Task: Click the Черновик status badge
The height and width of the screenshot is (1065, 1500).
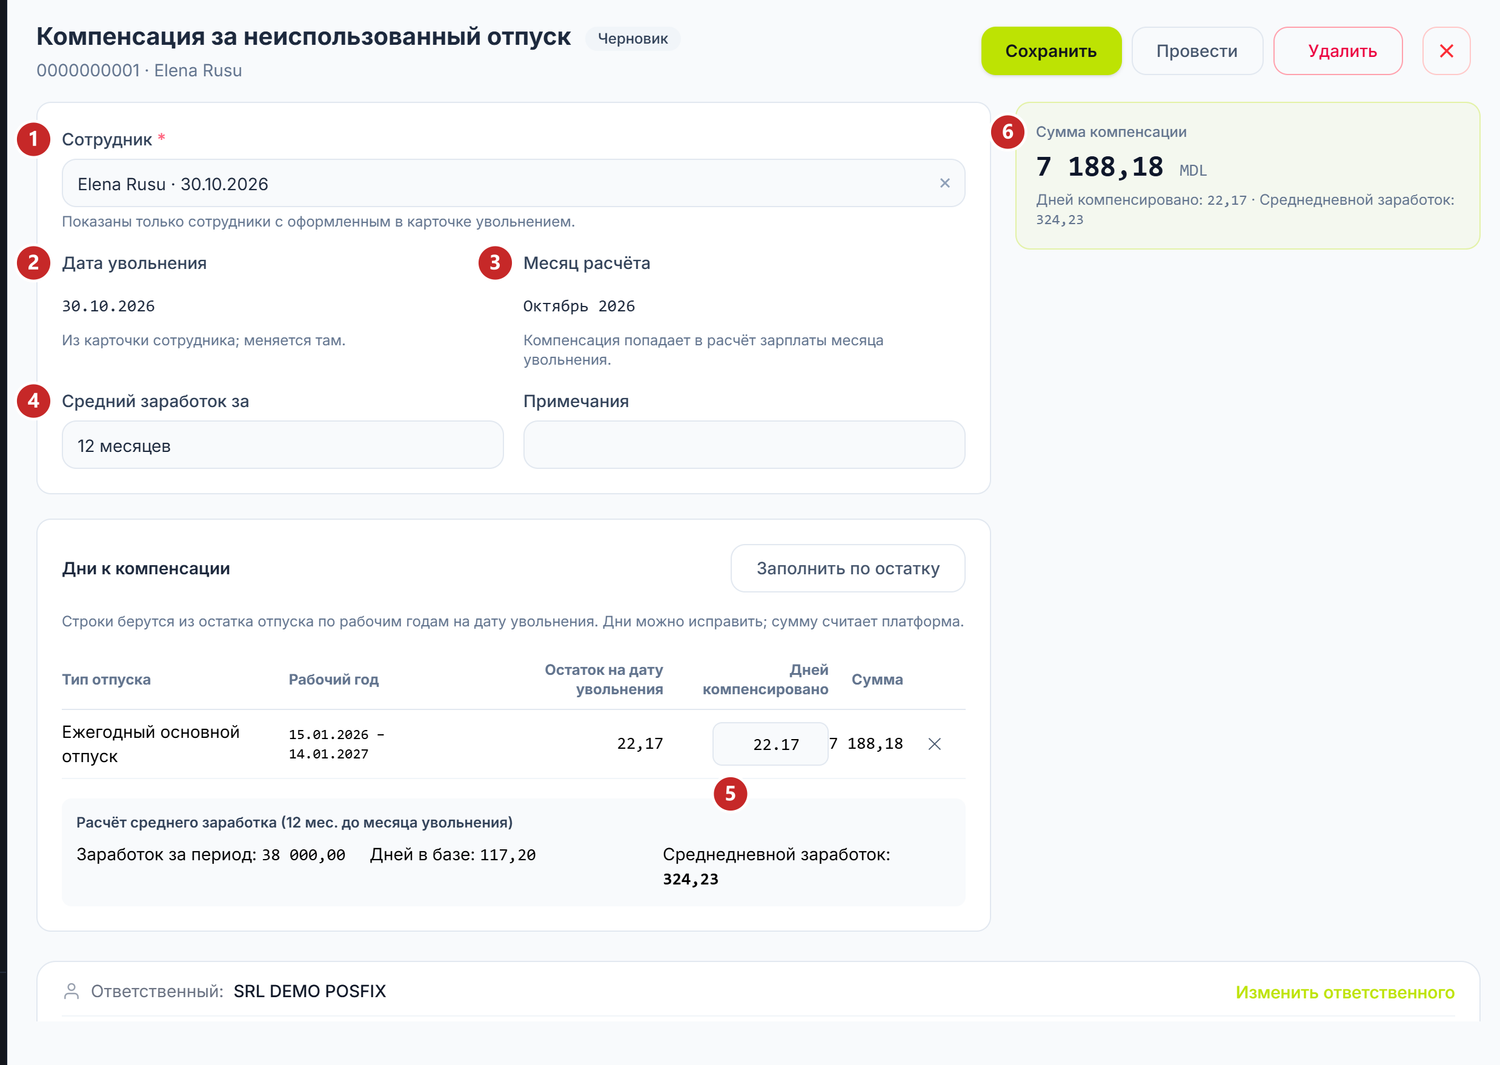Action: (633, 38)
